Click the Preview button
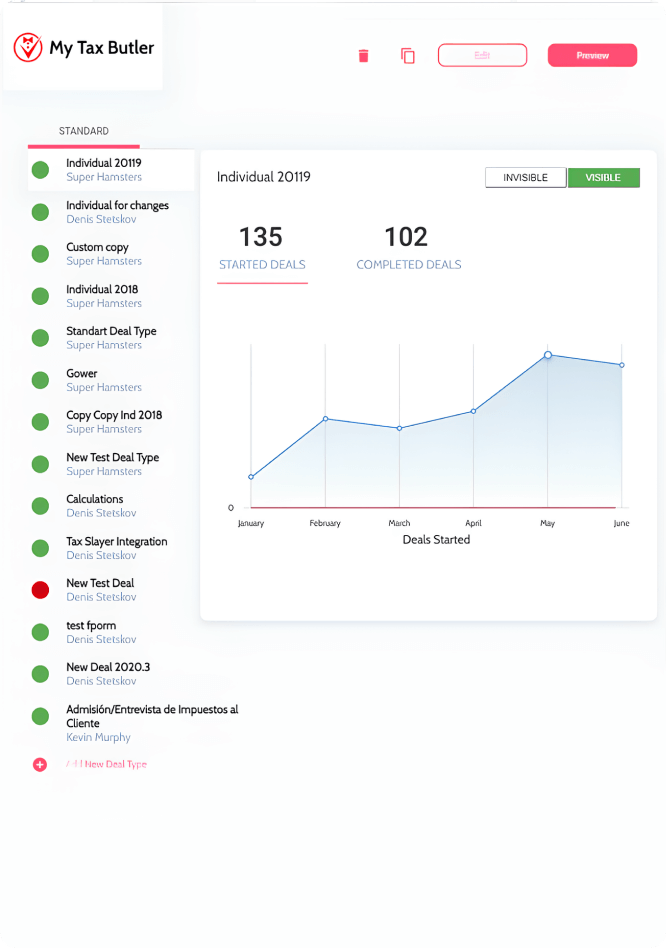Screen dimensions: 666x948 point(592,55)
